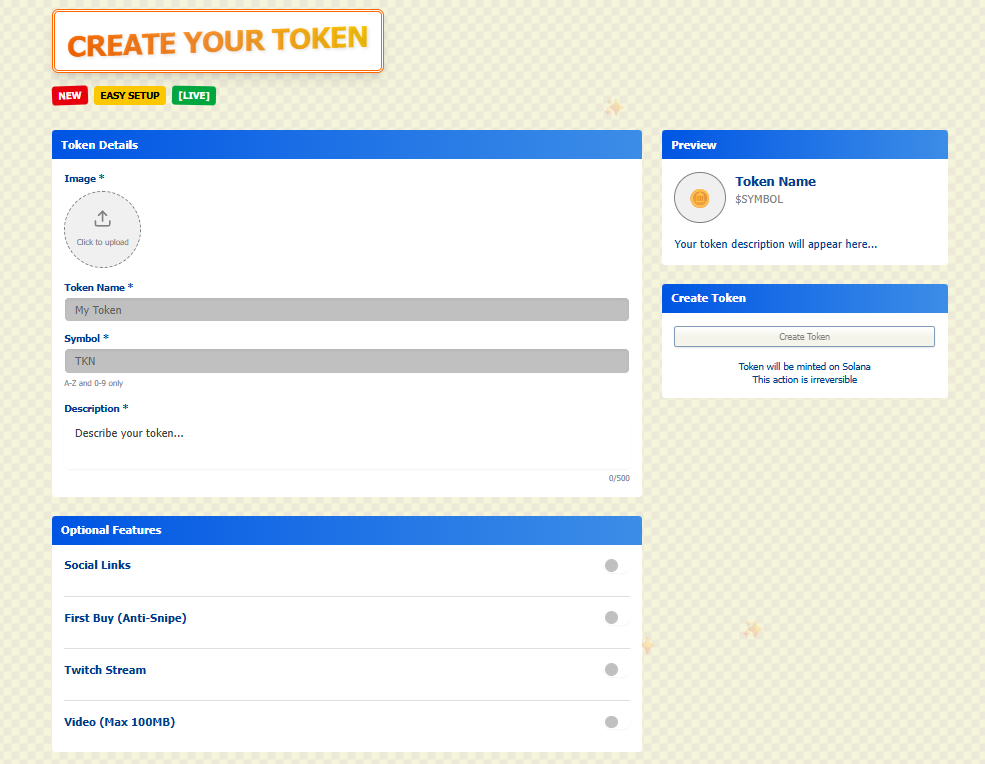Toggle the Twitch Stream option on
The height and width of the screenshot is (764, 985).
point(616,670)
